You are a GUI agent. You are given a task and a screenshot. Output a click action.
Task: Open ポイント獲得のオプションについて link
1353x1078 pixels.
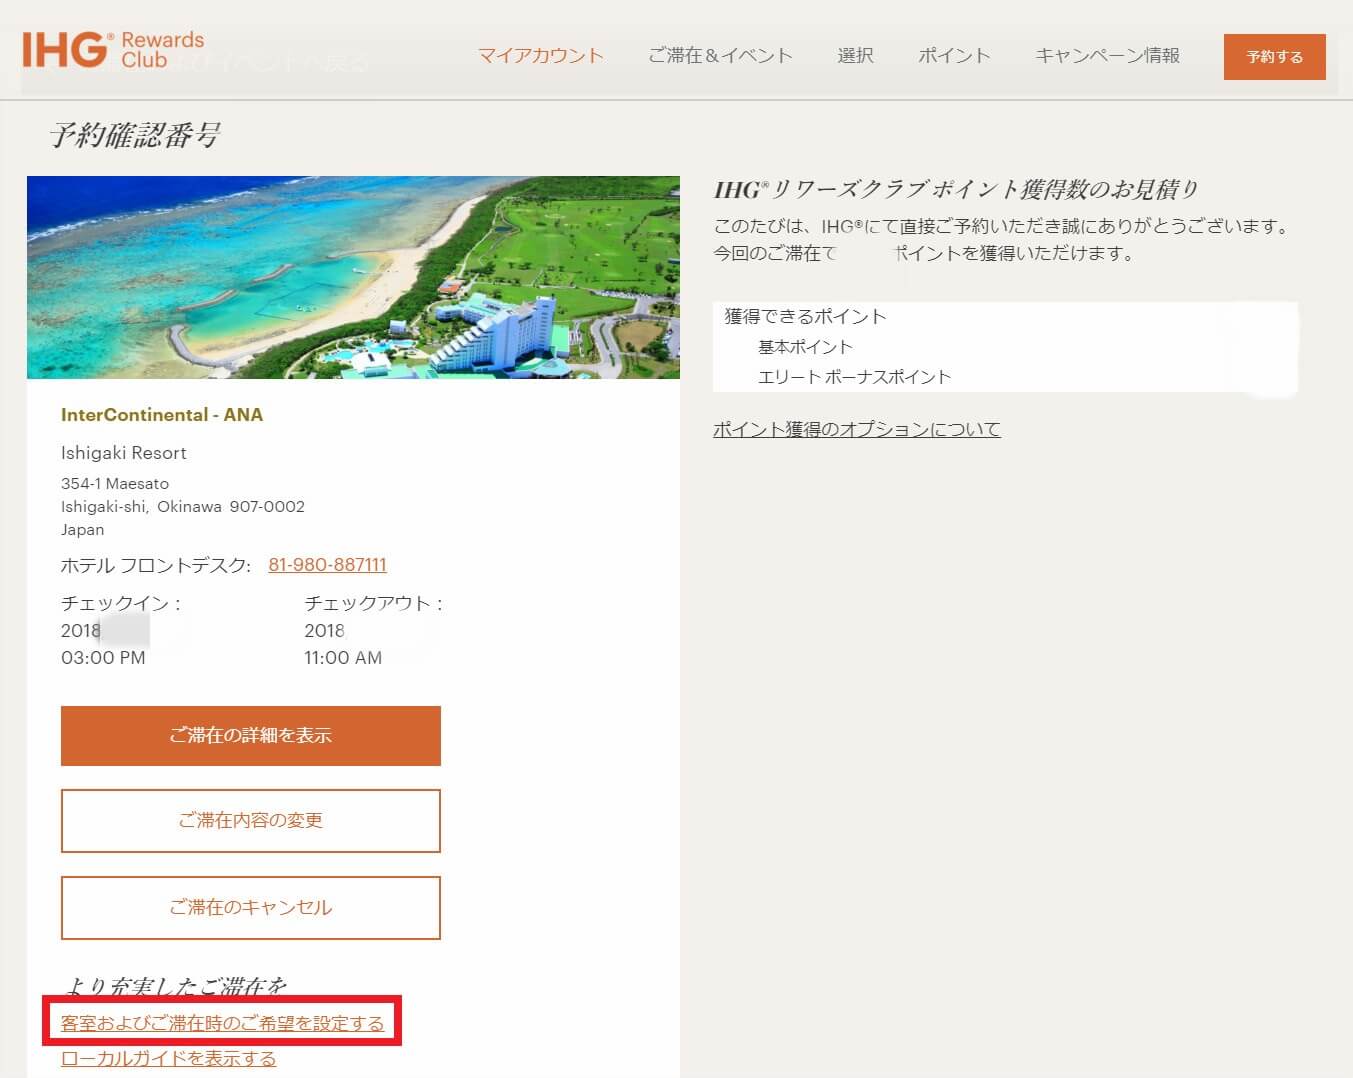(x=856, y=429)
